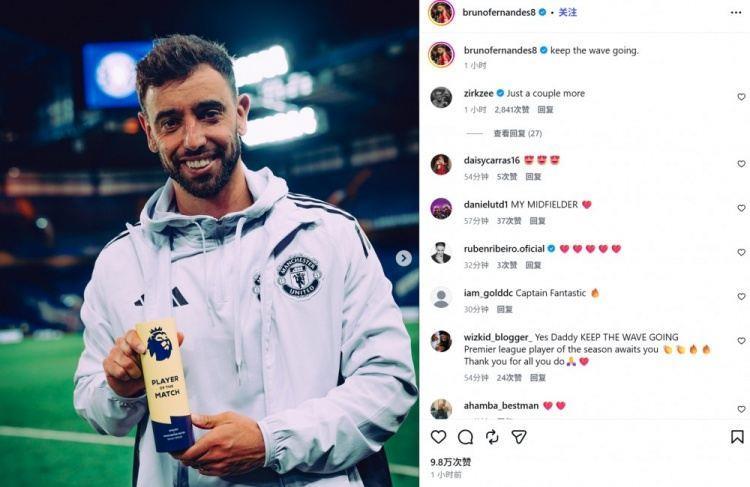750x487 pixels.
Task: Click the repost arrows icon
Action: [492, 437]
